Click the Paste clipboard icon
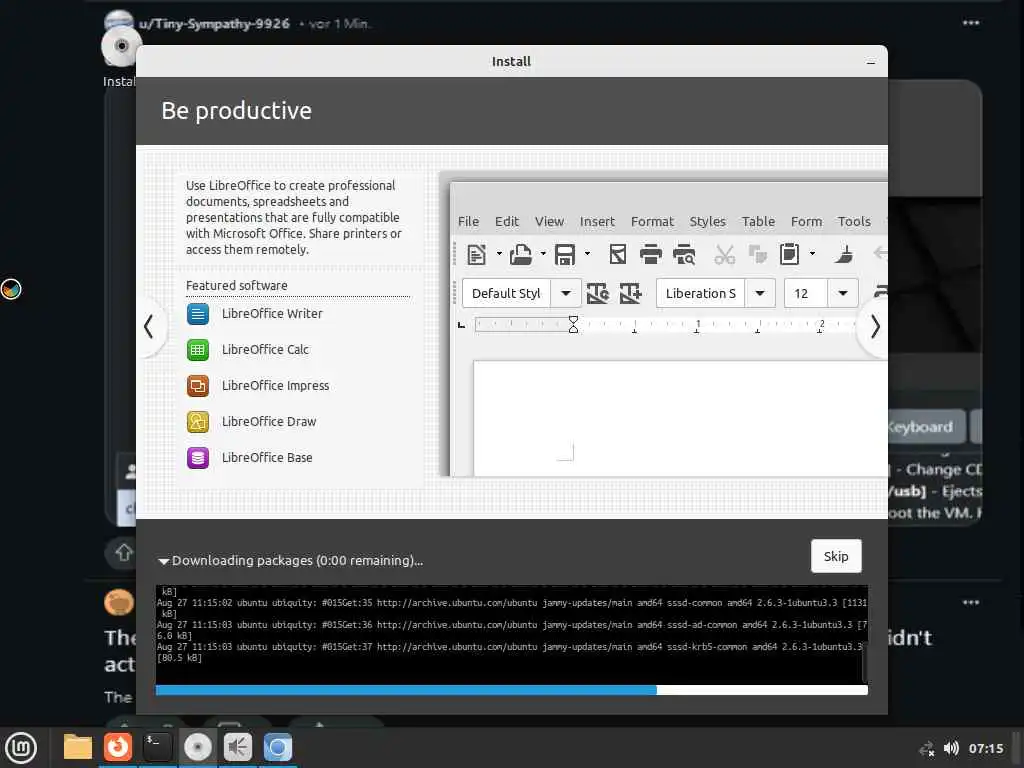The image size is (1024, 768). (790, 254)
